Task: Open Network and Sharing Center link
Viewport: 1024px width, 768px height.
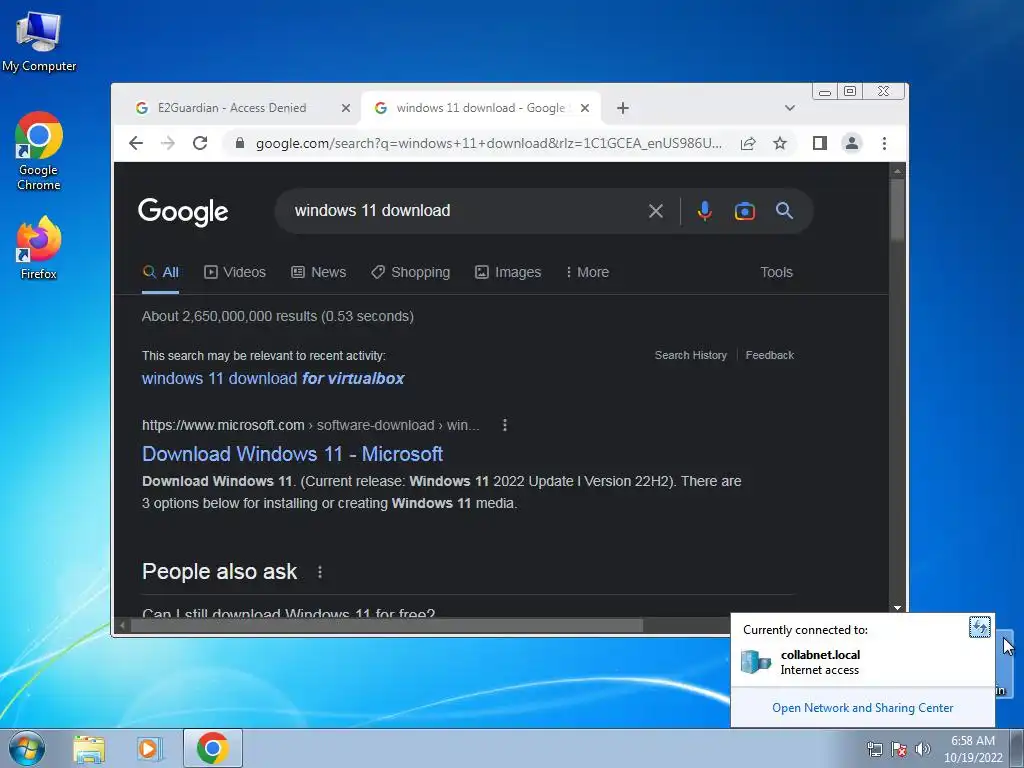Action: click(863, 708)
